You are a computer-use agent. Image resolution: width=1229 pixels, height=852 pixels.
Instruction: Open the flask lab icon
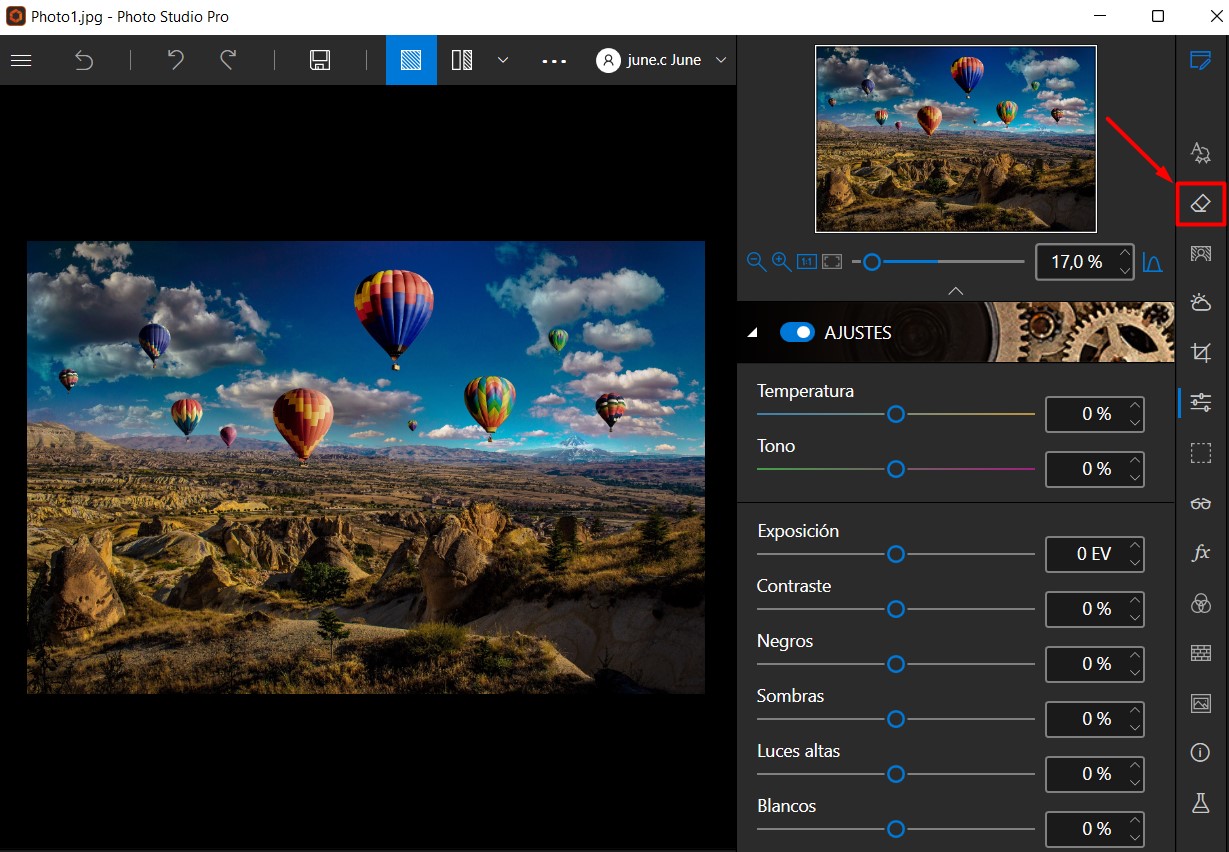1201,802
